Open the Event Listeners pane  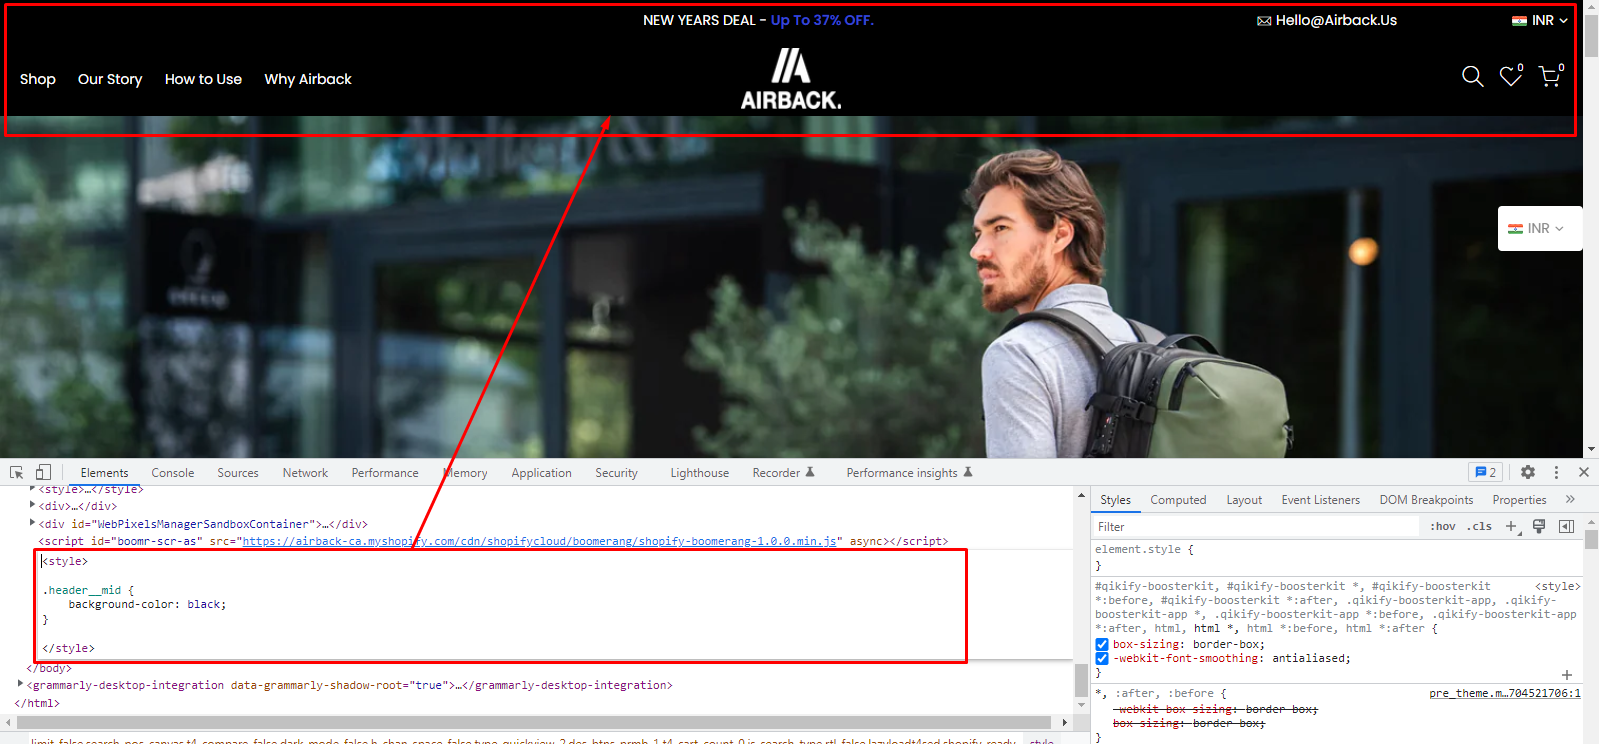coord(1321,500)
